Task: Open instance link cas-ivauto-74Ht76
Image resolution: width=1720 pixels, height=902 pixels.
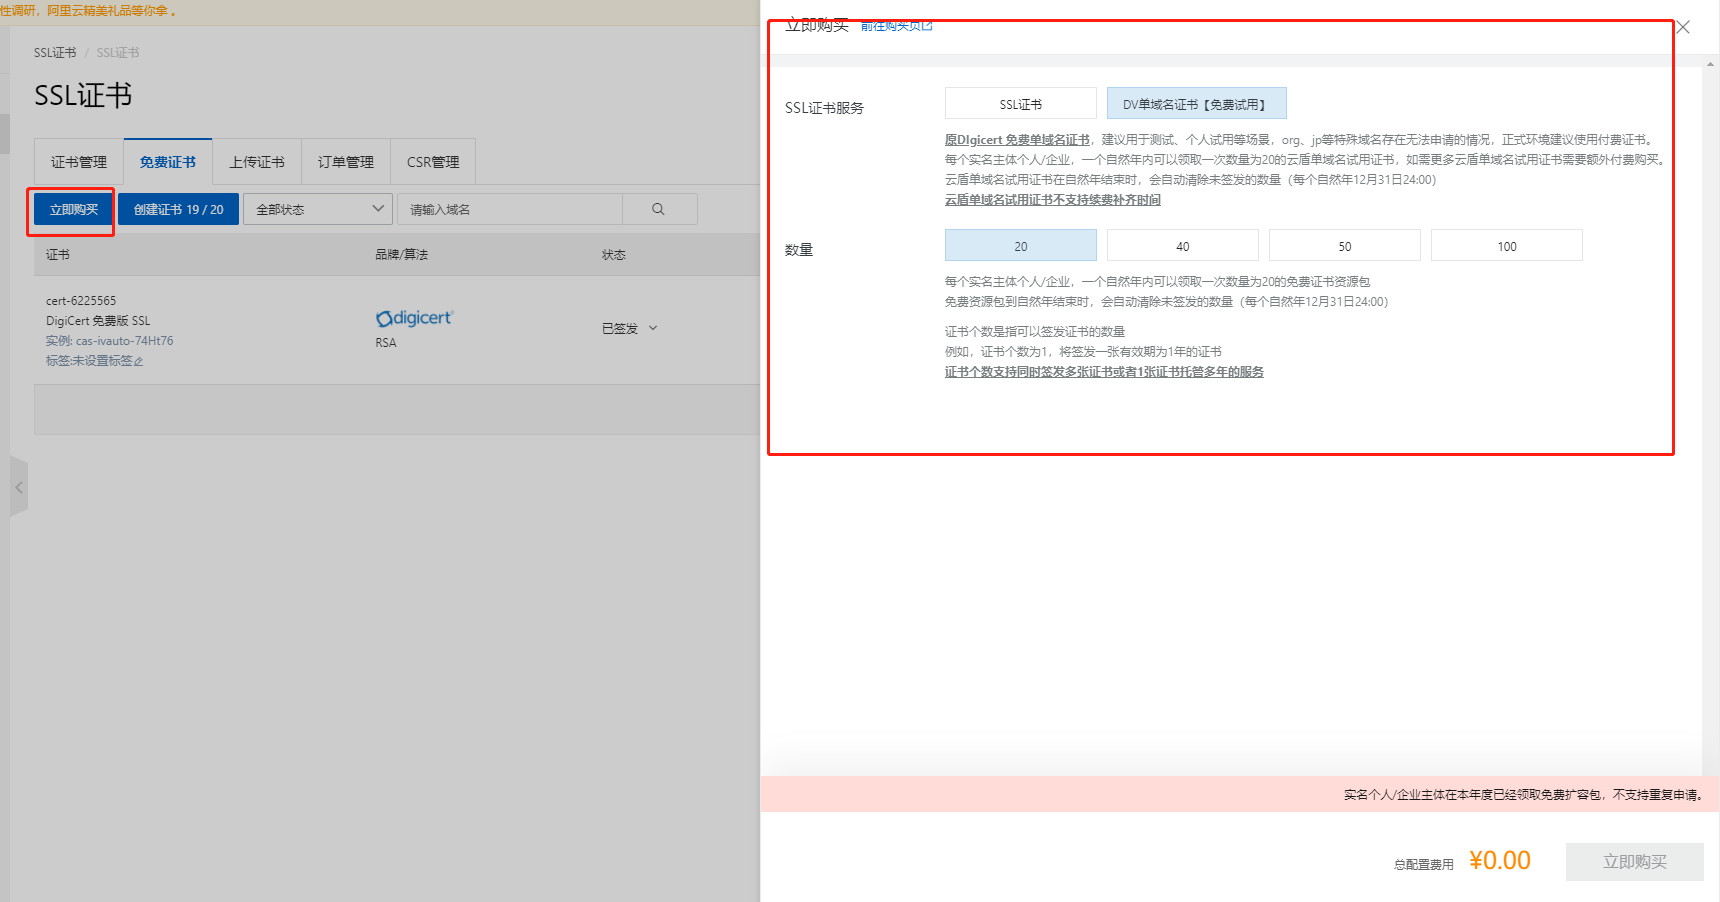Action: (x=124, y=341)
